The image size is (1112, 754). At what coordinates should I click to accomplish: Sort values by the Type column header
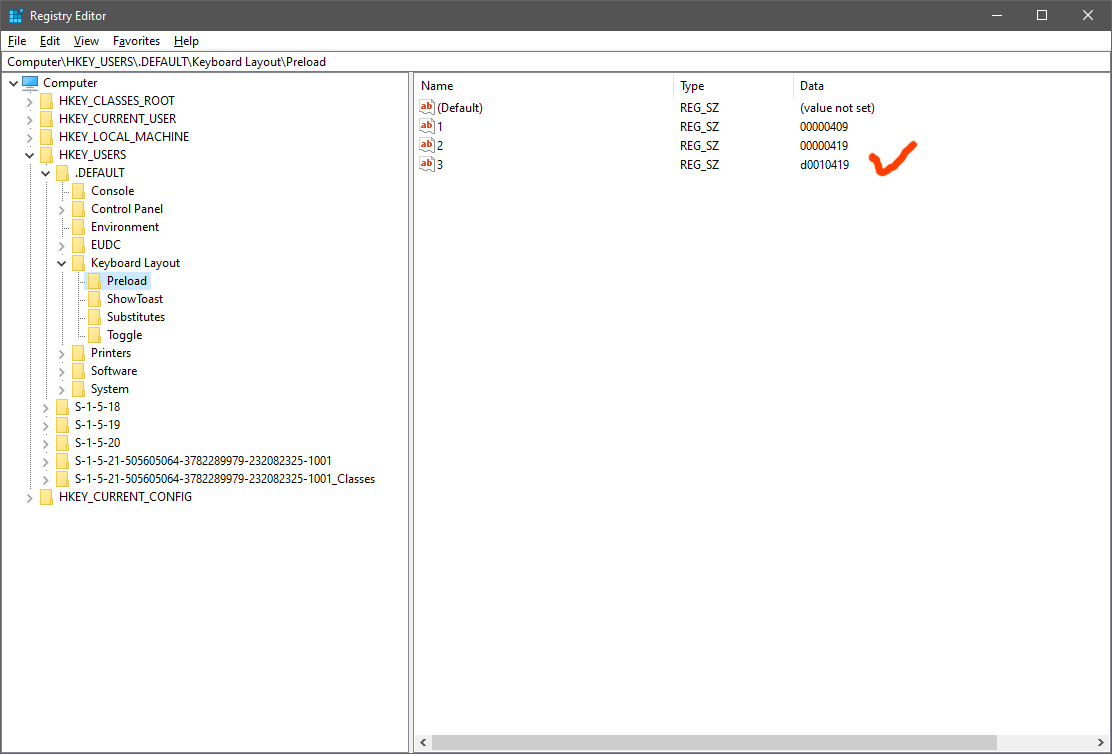click(x=733, y=86)
